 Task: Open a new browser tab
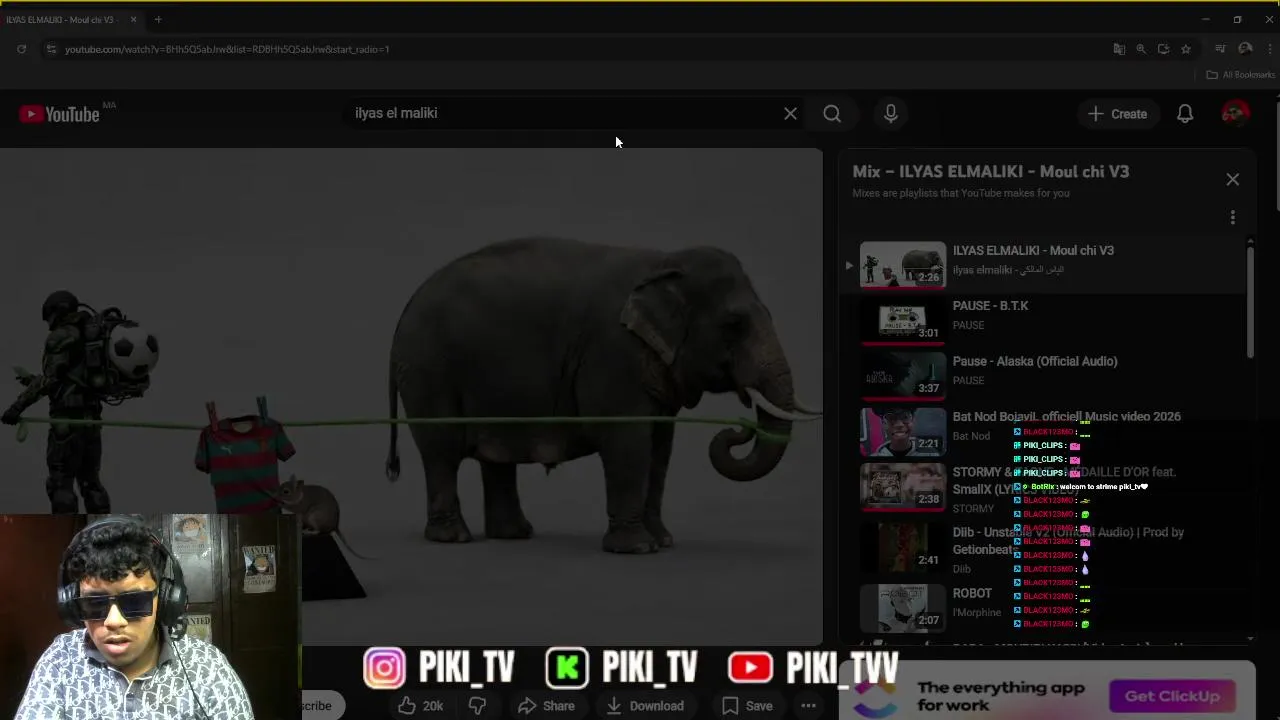(158, 19)
